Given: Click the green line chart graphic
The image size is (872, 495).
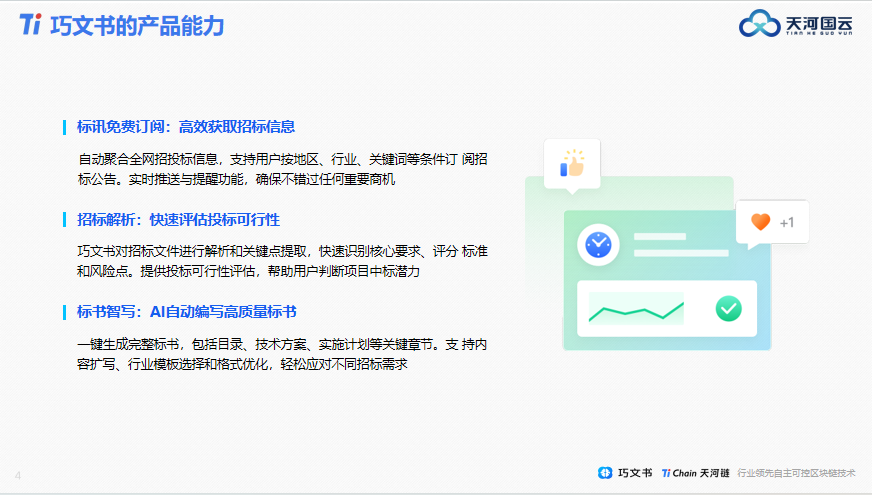Looking at the screenshot, I should [636, 309].
